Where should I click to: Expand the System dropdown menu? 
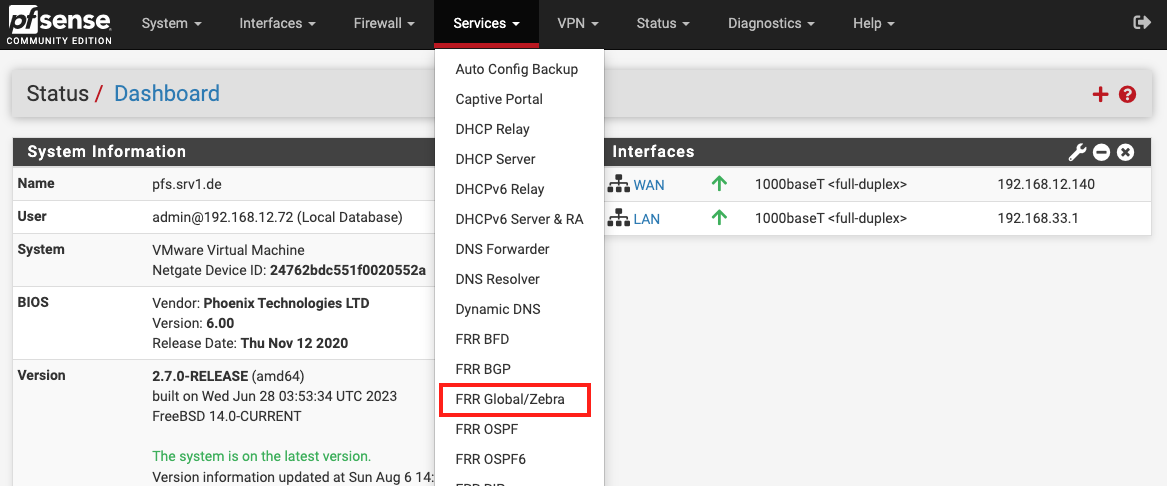pyautogui.click(x=171, y=23)
